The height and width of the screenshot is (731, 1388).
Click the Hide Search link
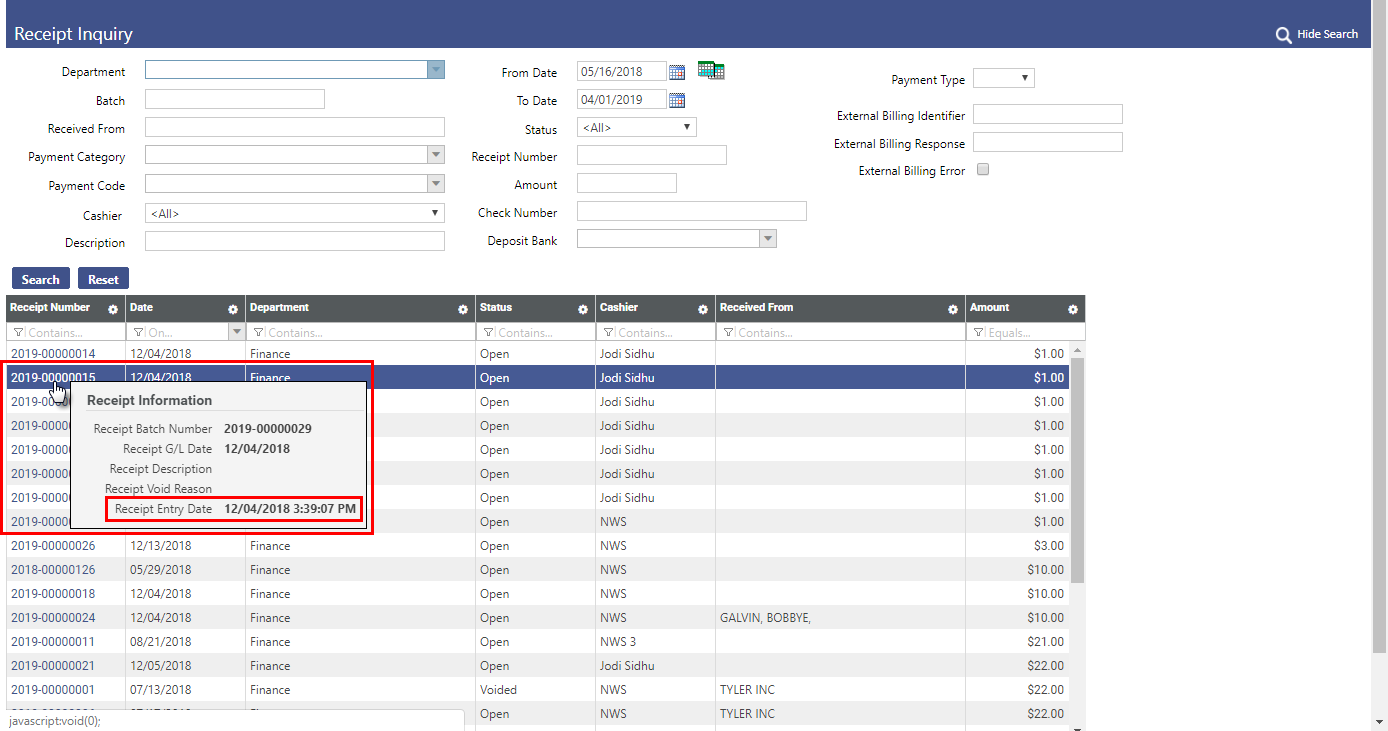coord(1327,35)
